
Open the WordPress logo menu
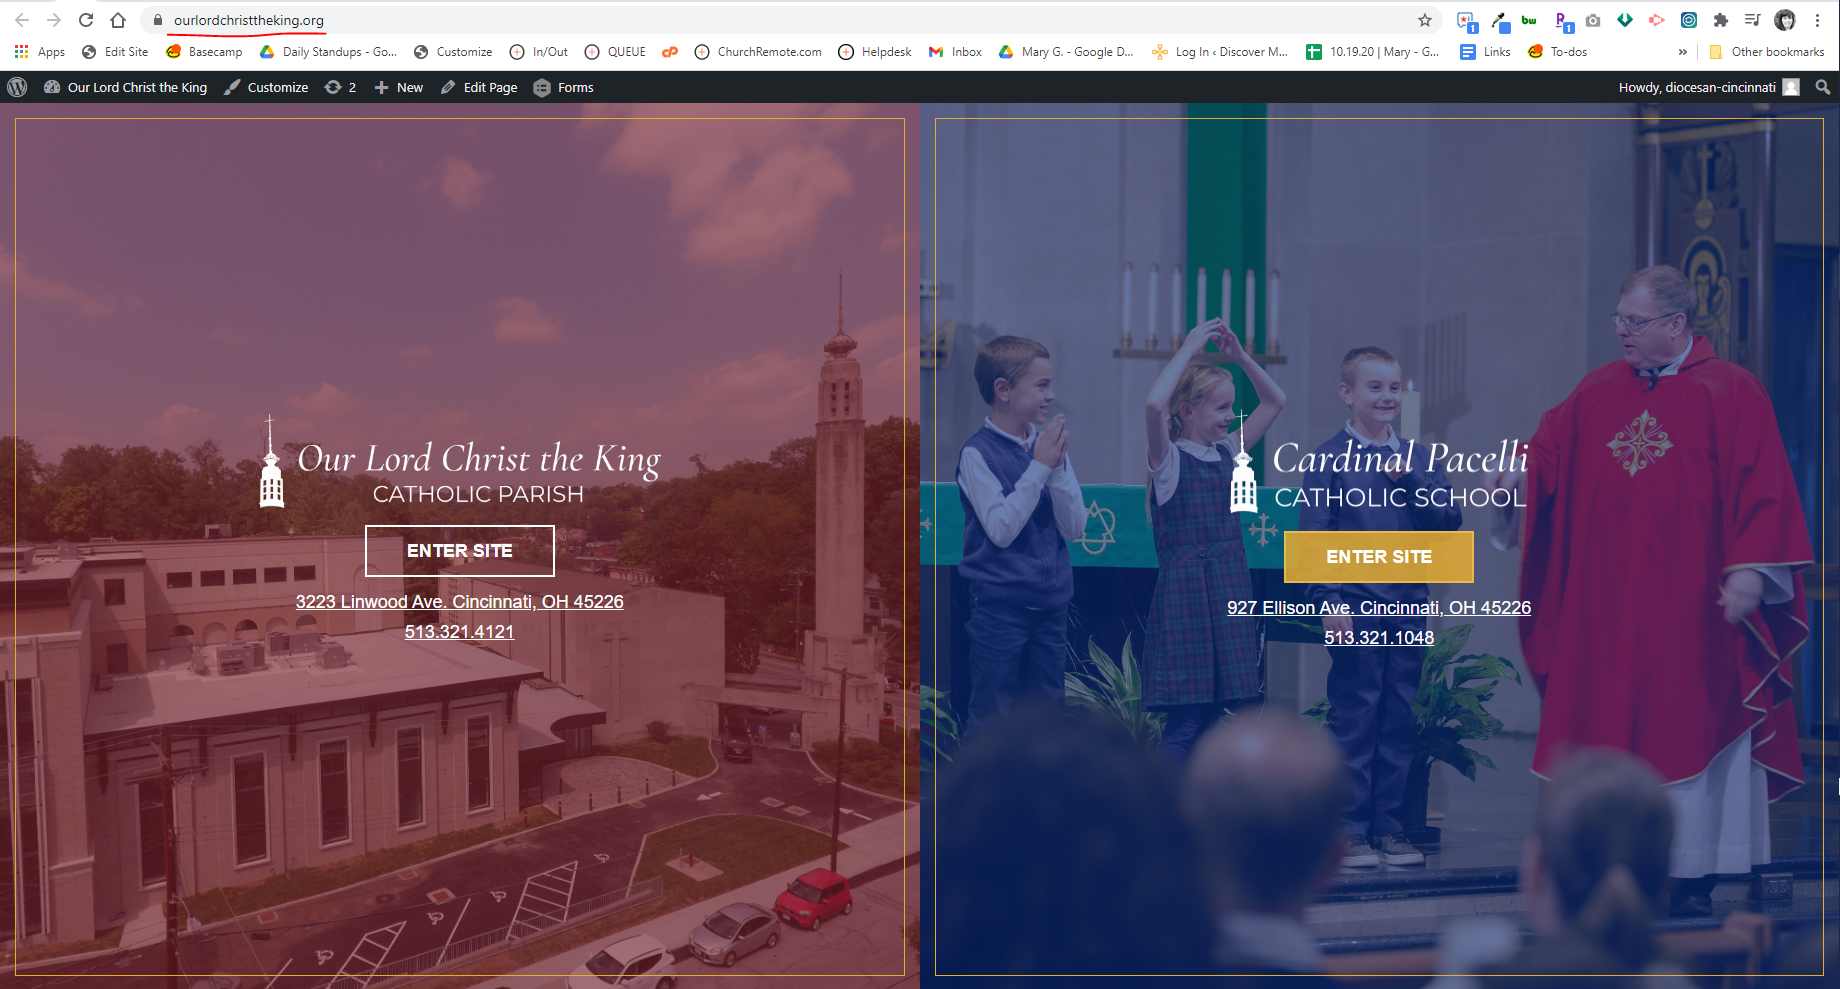(17, 87)
